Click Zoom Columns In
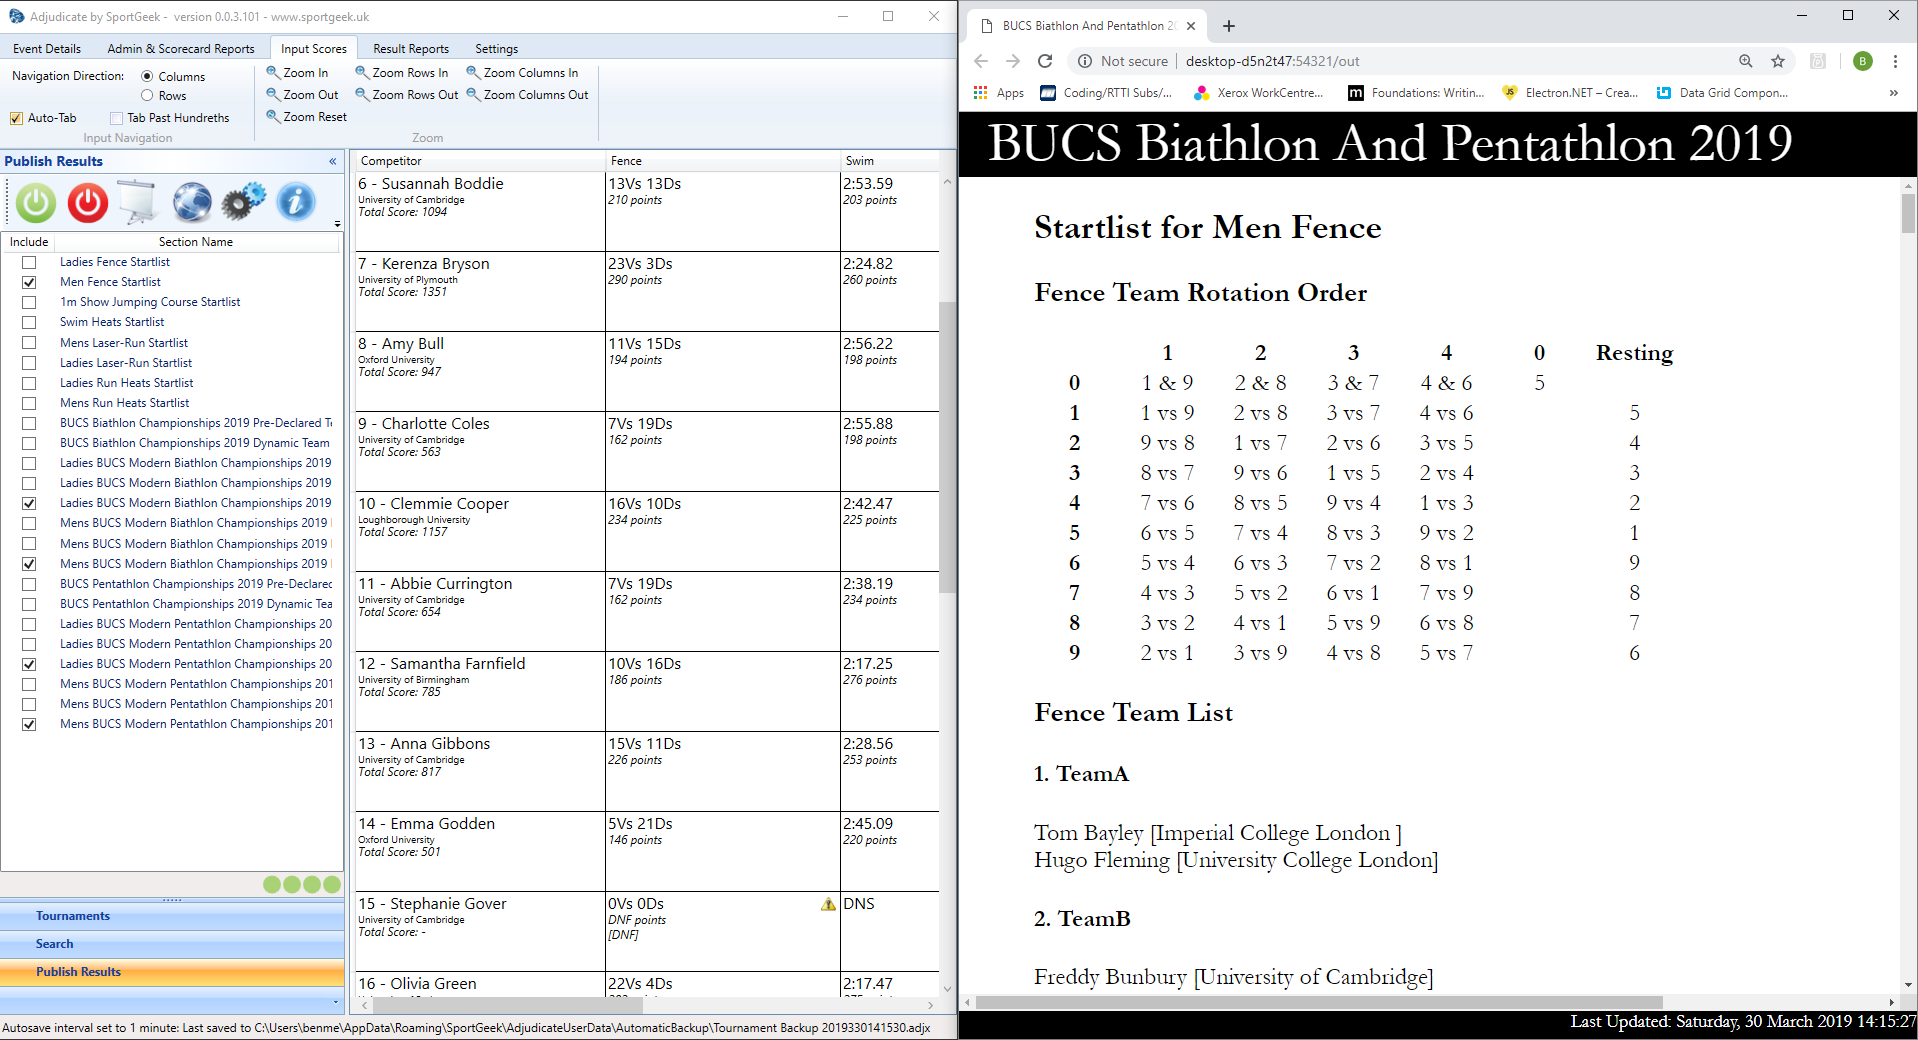The height and width of the screenshot is (1040, 1918). coord(523,73)
